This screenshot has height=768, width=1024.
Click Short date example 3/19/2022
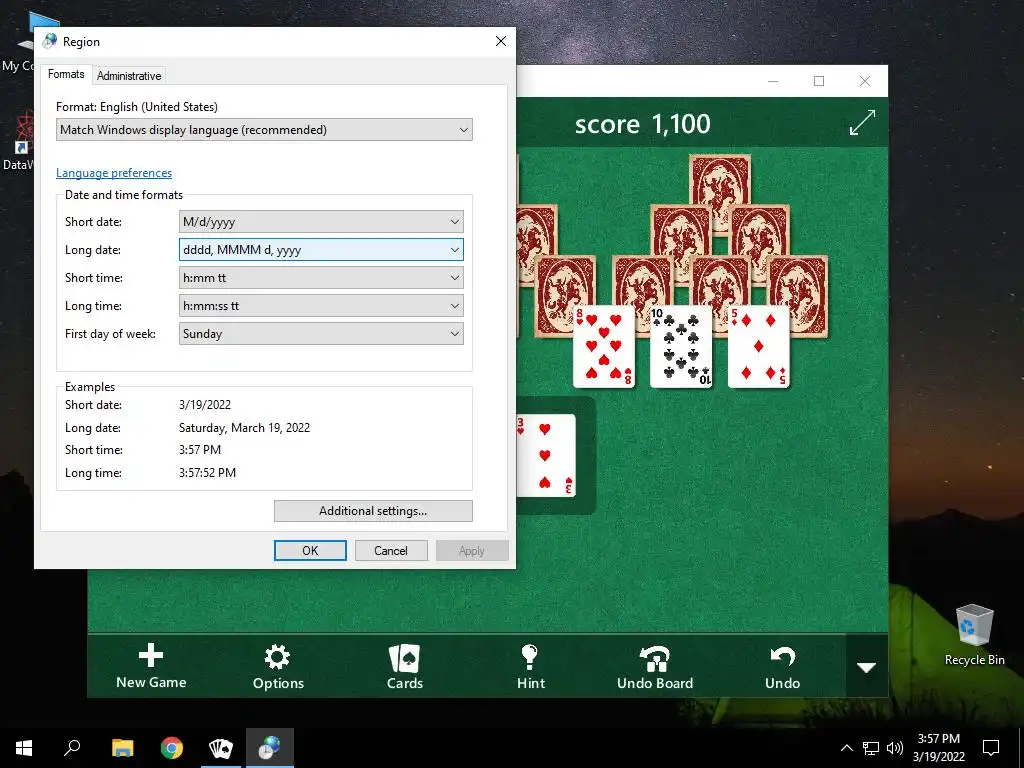pyautogui.click(x=205, y=405)
